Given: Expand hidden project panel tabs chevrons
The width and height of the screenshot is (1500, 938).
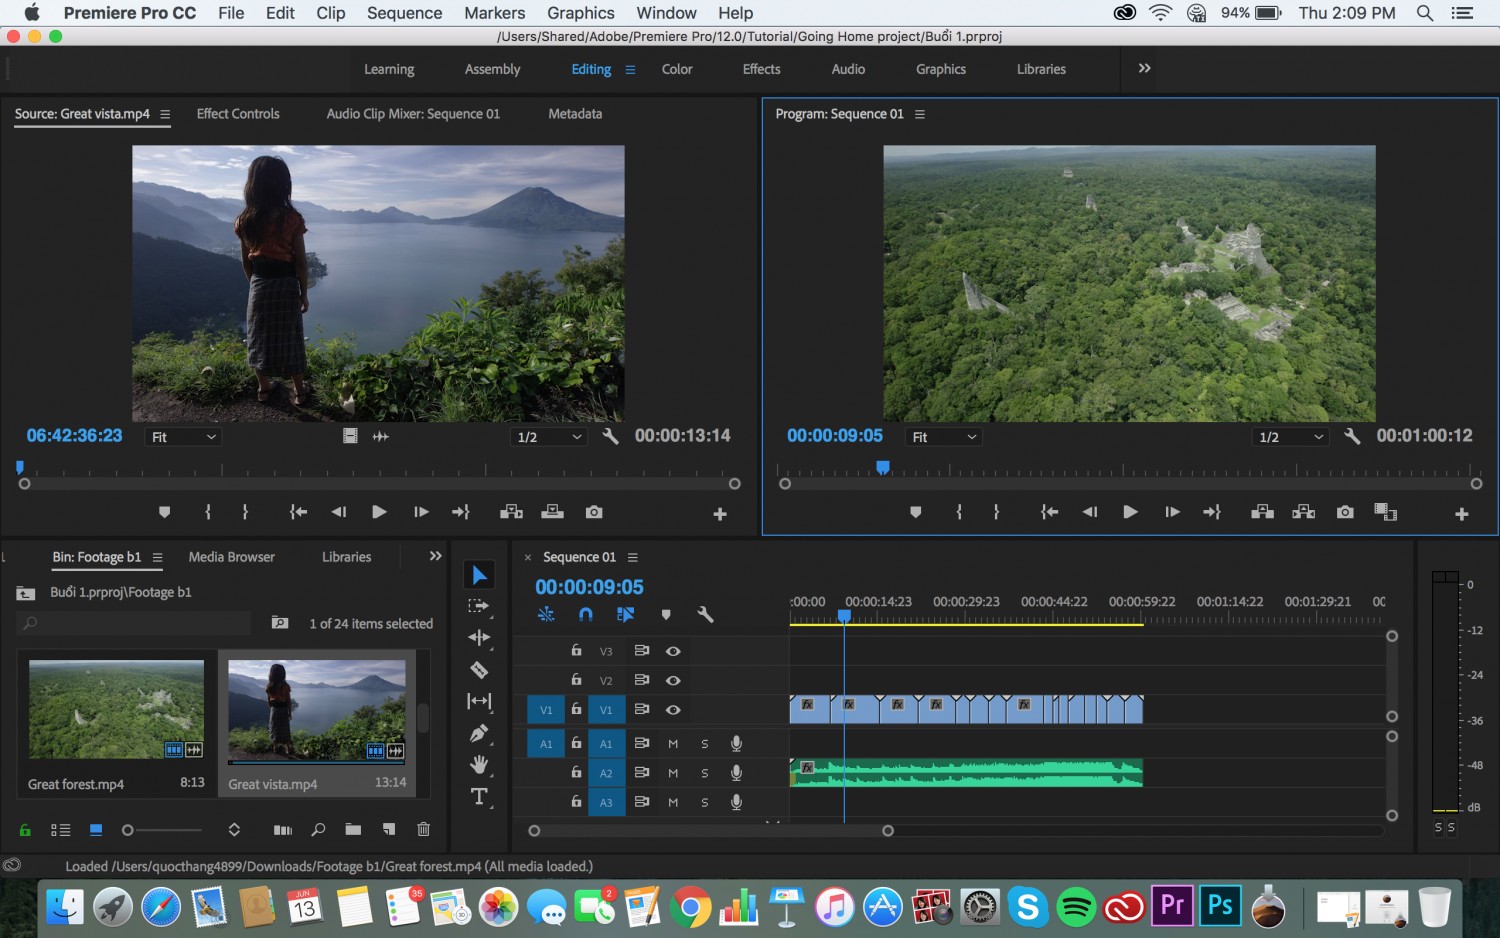Looking at the screenshot, I should 435,556.
